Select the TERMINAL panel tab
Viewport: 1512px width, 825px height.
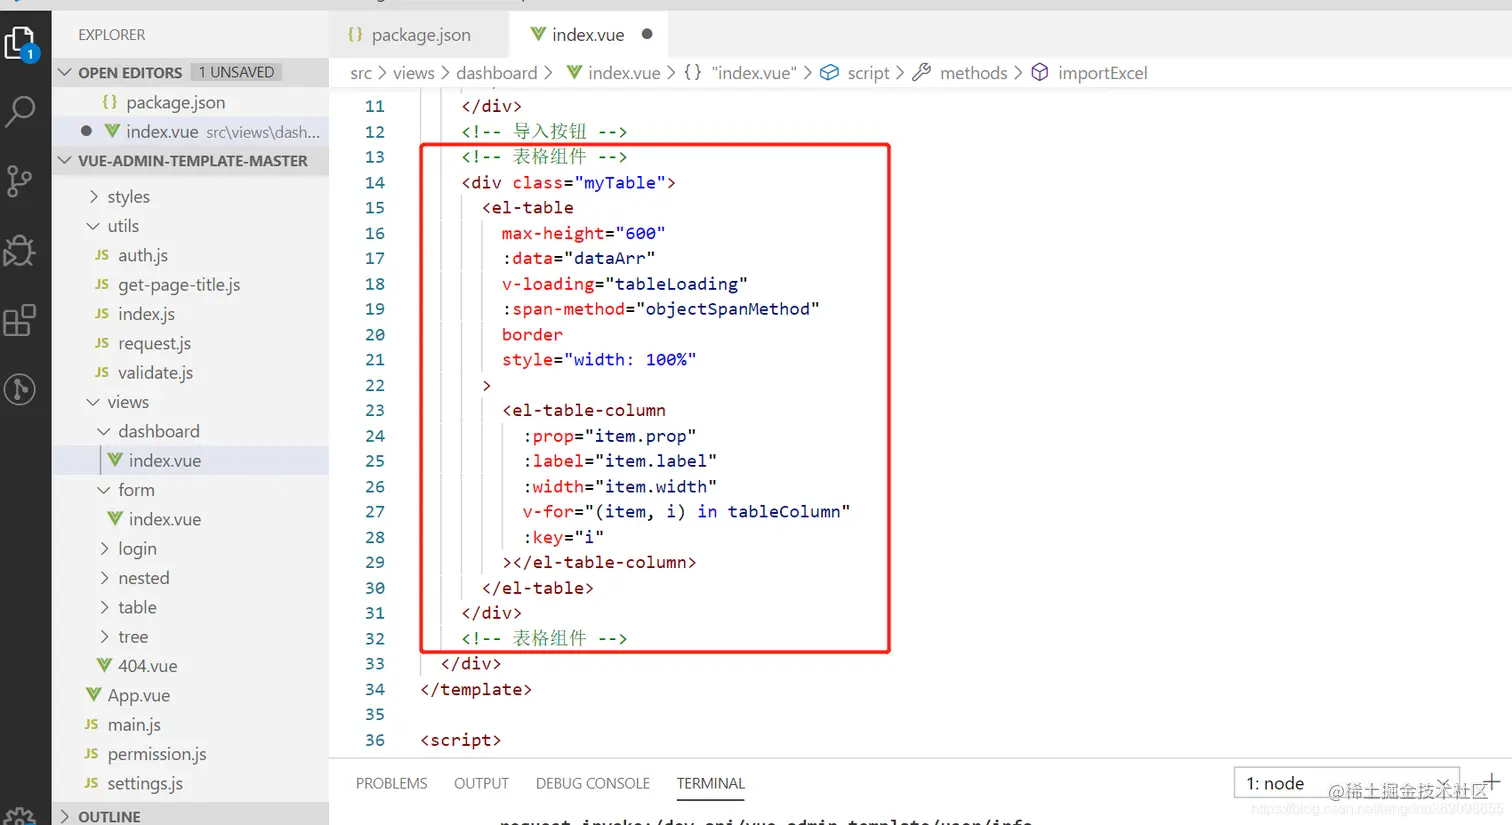coord(711,783)
